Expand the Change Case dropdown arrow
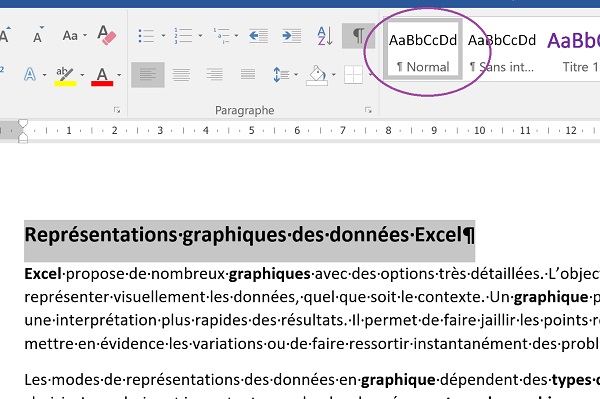Viewport: 600px width, 399px height. click(85, 36)
